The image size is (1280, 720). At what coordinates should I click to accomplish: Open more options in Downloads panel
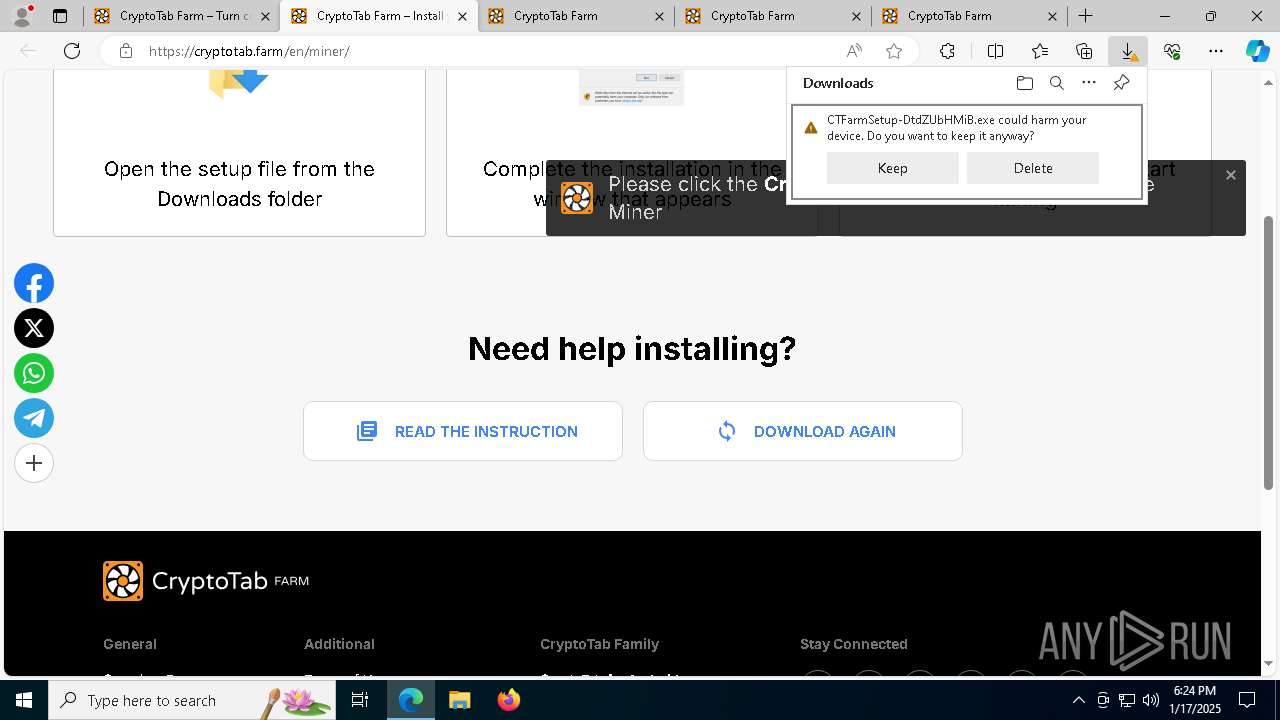pyautogui.click(x=1089, y=83)
